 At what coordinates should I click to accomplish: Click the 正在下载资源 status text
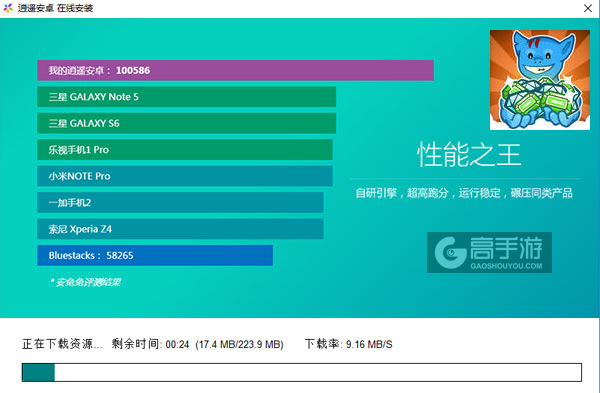62,344
